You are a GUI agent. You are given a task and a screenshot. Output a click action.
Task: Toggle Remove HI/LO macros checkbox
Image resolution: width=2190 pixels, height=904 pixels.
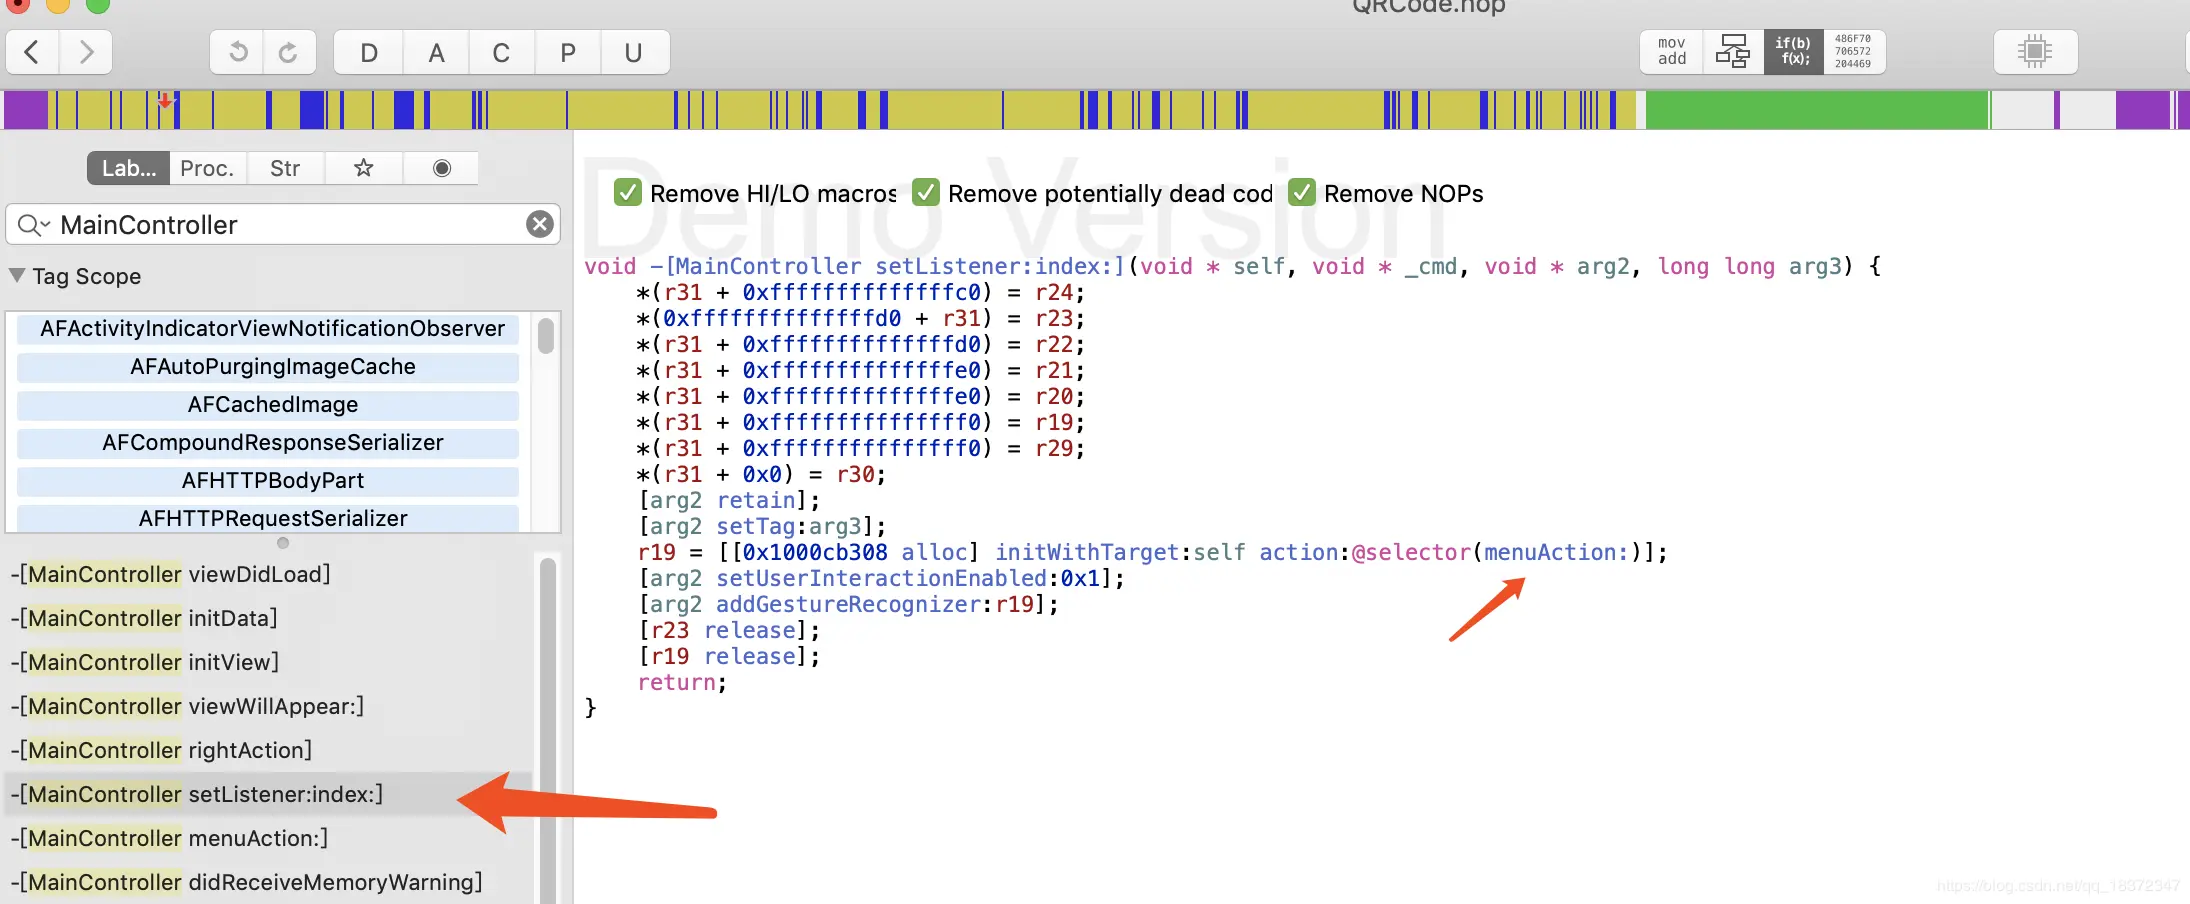(628, 192)
